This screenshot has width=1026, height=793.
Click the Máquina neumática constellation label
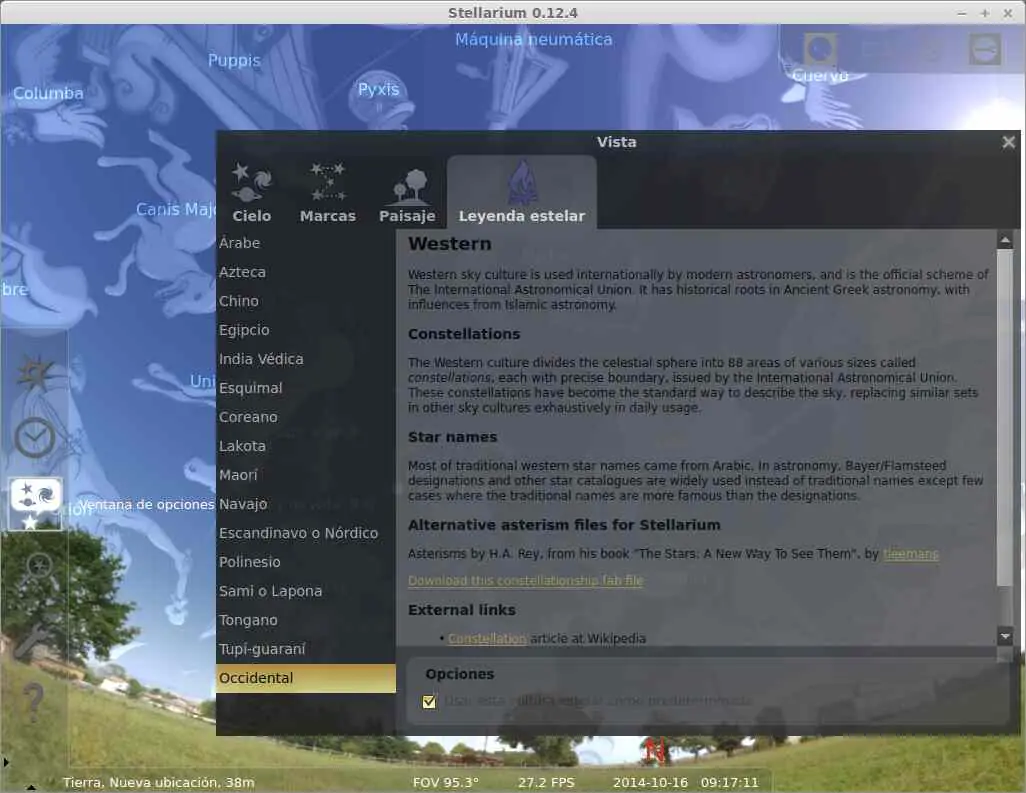point(534,40)
